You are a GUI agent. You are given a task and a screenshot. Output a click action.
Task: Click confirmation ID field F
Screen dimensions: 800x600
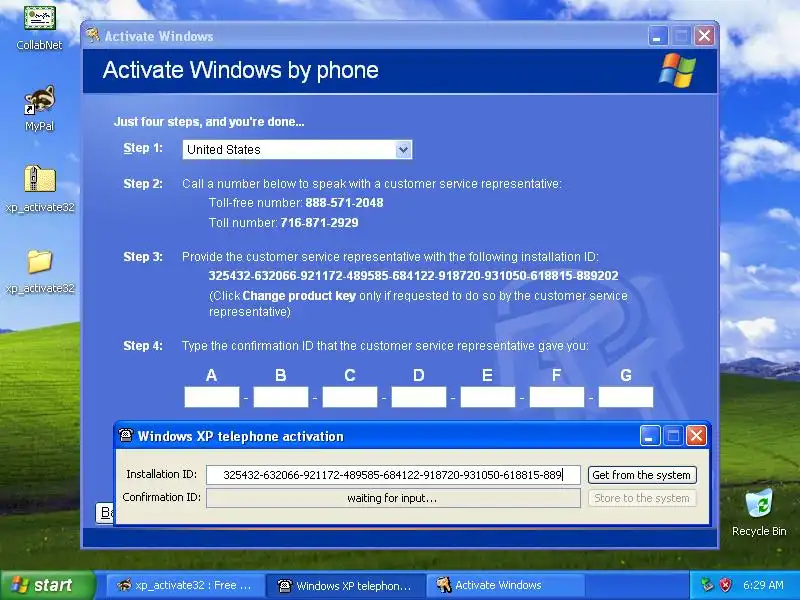tap(557, 397)
